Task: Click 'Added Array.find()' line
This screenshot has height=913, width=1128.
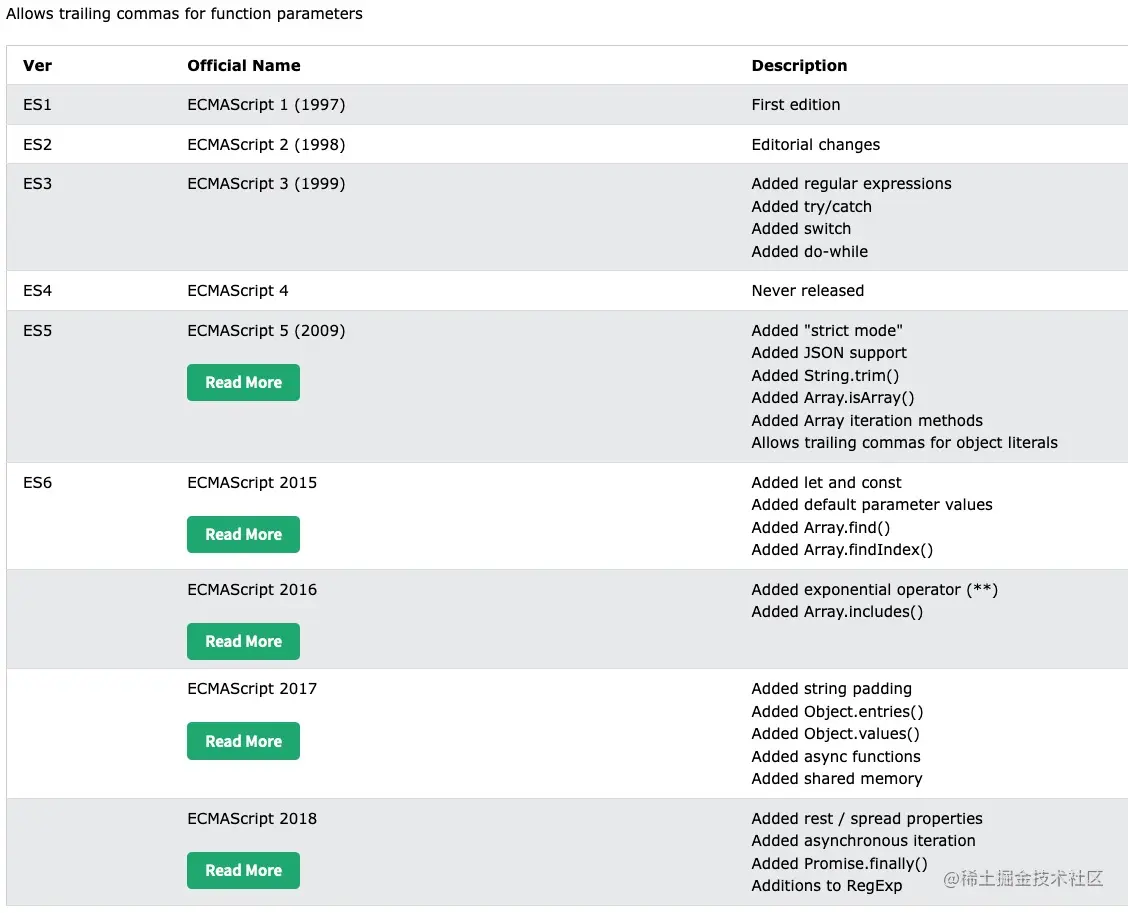Action: [x=821, y=528]
